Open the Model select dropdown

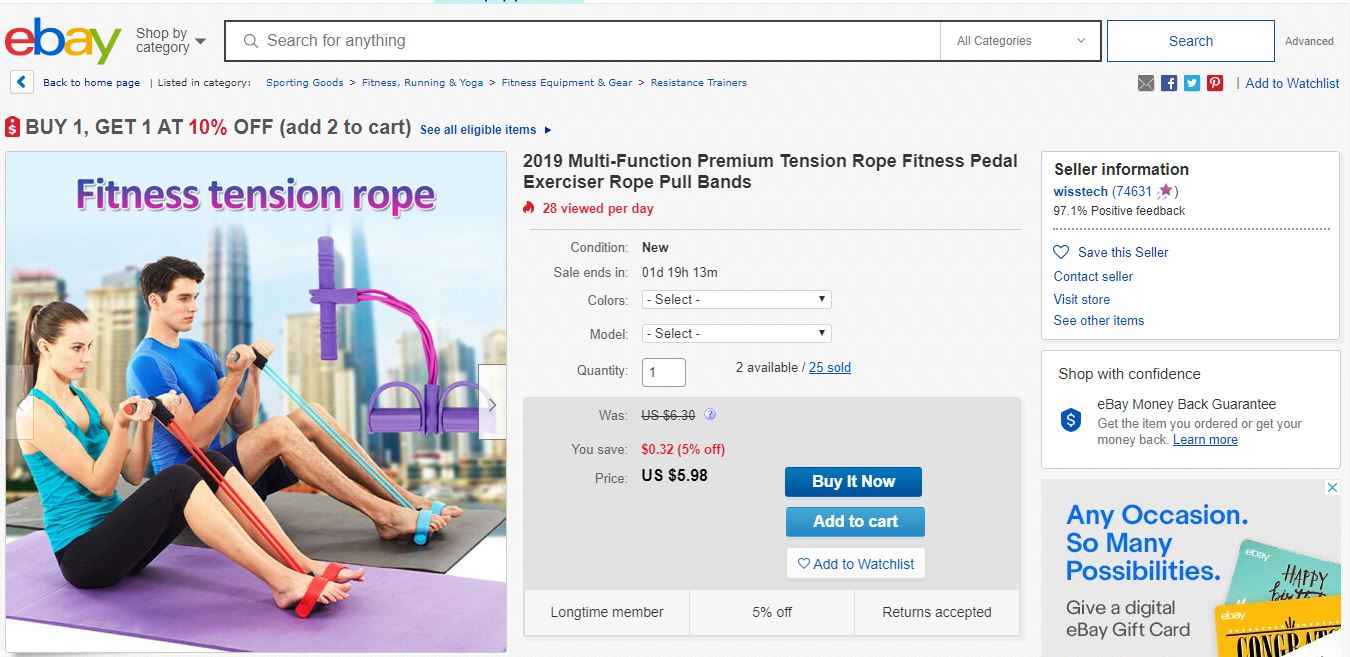click(737, 333)
